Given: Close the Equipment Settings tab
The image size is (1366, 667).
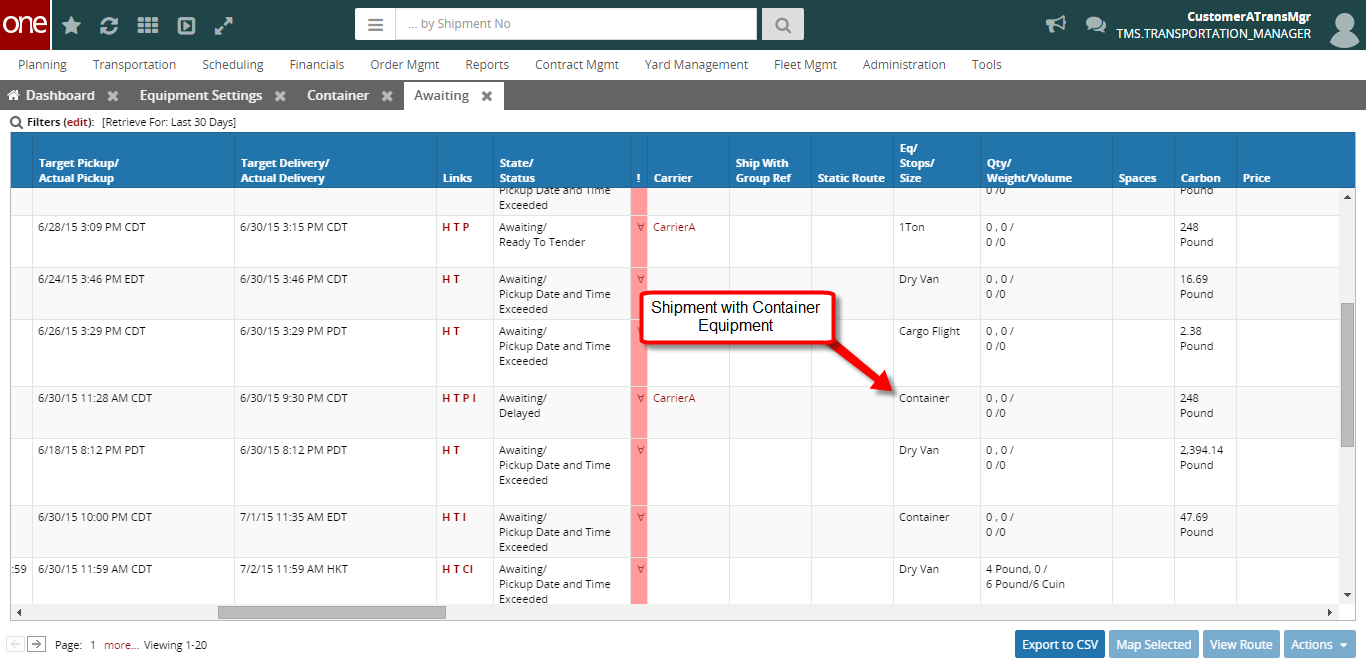Looking at the screenshot, I should (281, 96).
